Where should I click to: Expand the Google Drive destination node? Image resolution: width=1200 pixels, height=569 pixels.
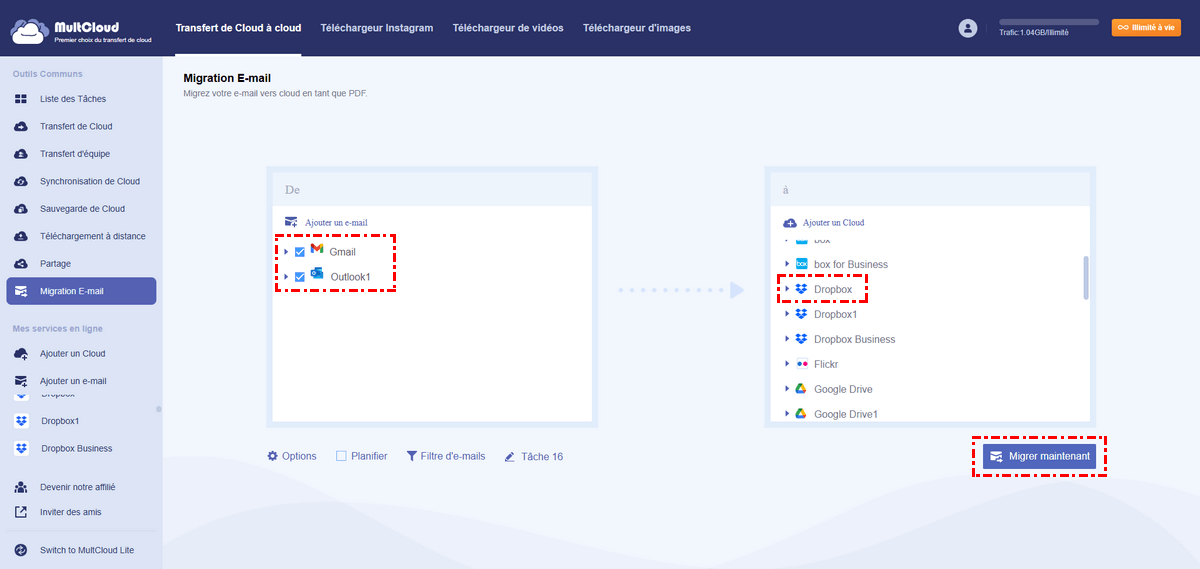point(787,389)
